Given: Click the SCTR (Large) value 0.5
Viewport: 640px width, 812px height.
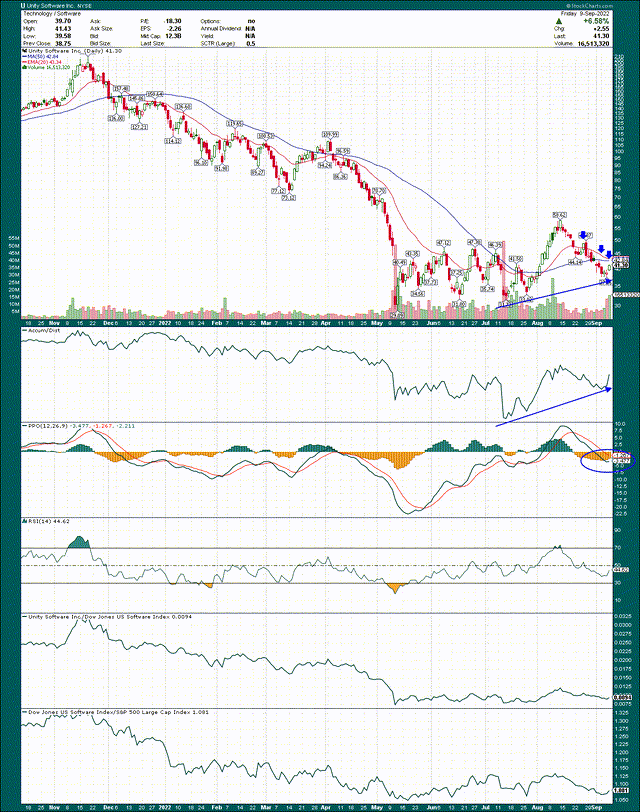Looking at the screenshot, I should pyautogui.click(x=251, y=44).
